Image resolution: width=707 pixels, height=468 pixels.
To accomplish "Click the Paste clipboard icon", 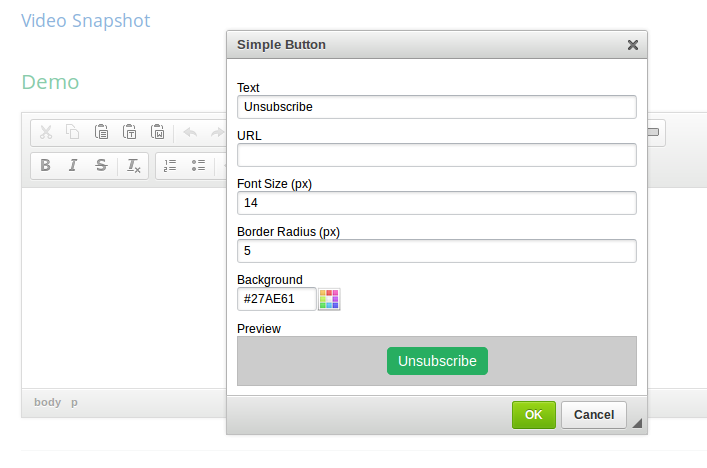I will point(101,132).
